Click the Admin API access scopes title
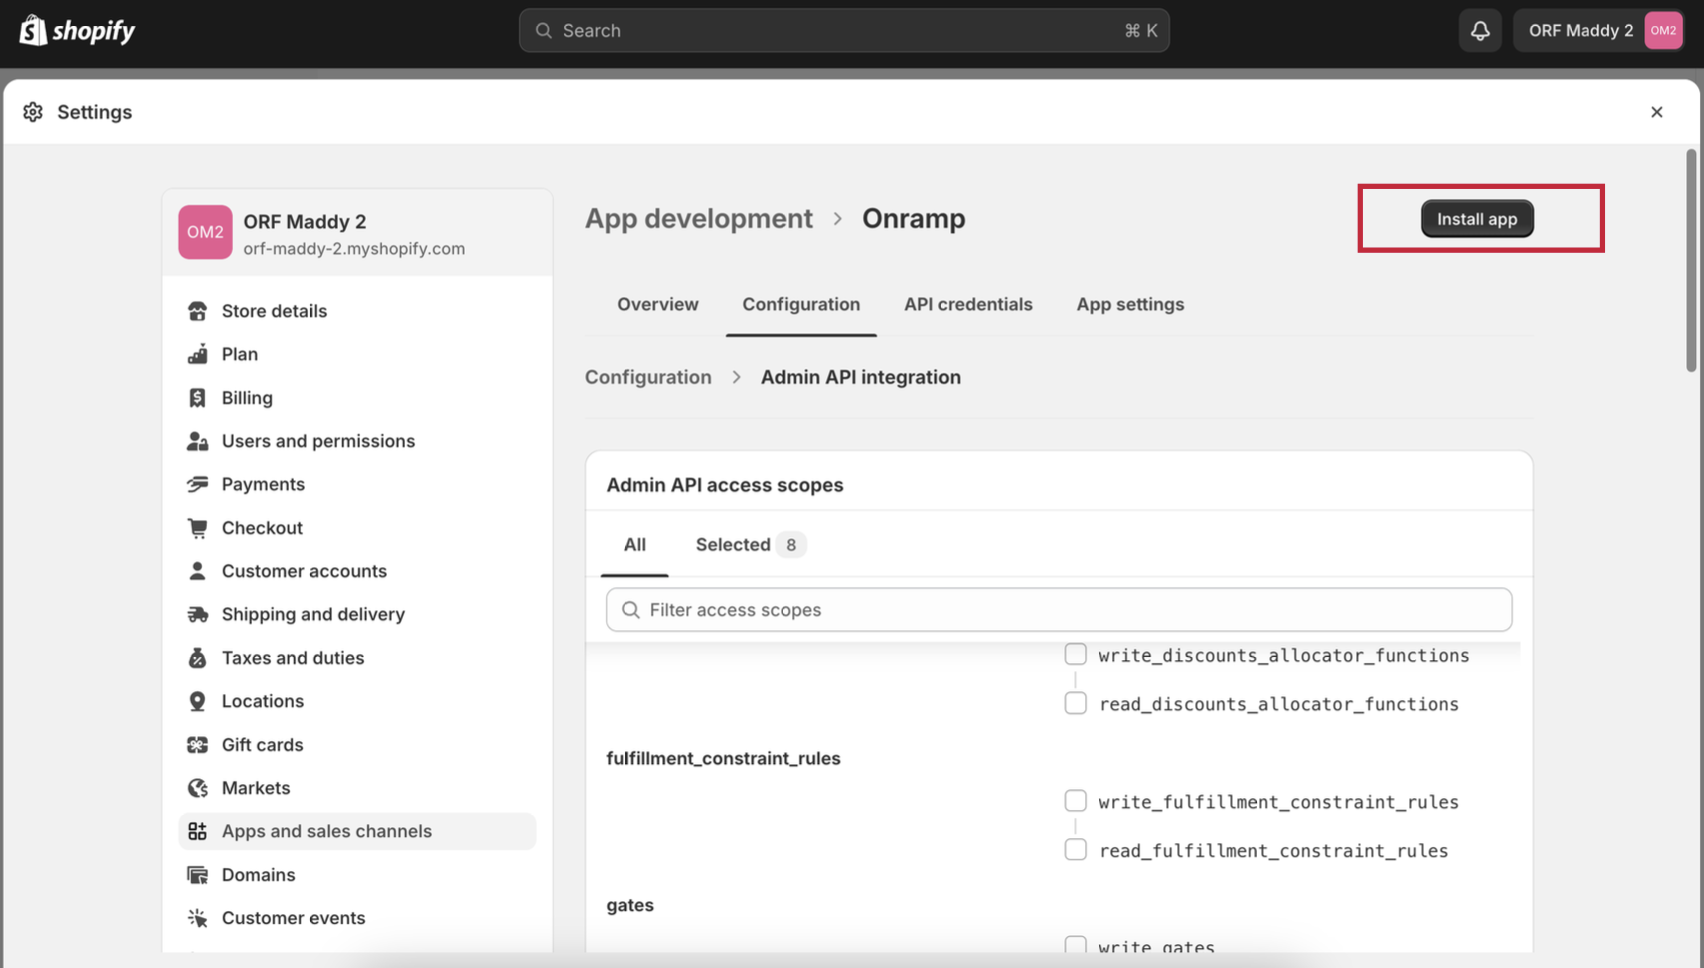This screenshot has height=968, width=1704. click(725, 485)
